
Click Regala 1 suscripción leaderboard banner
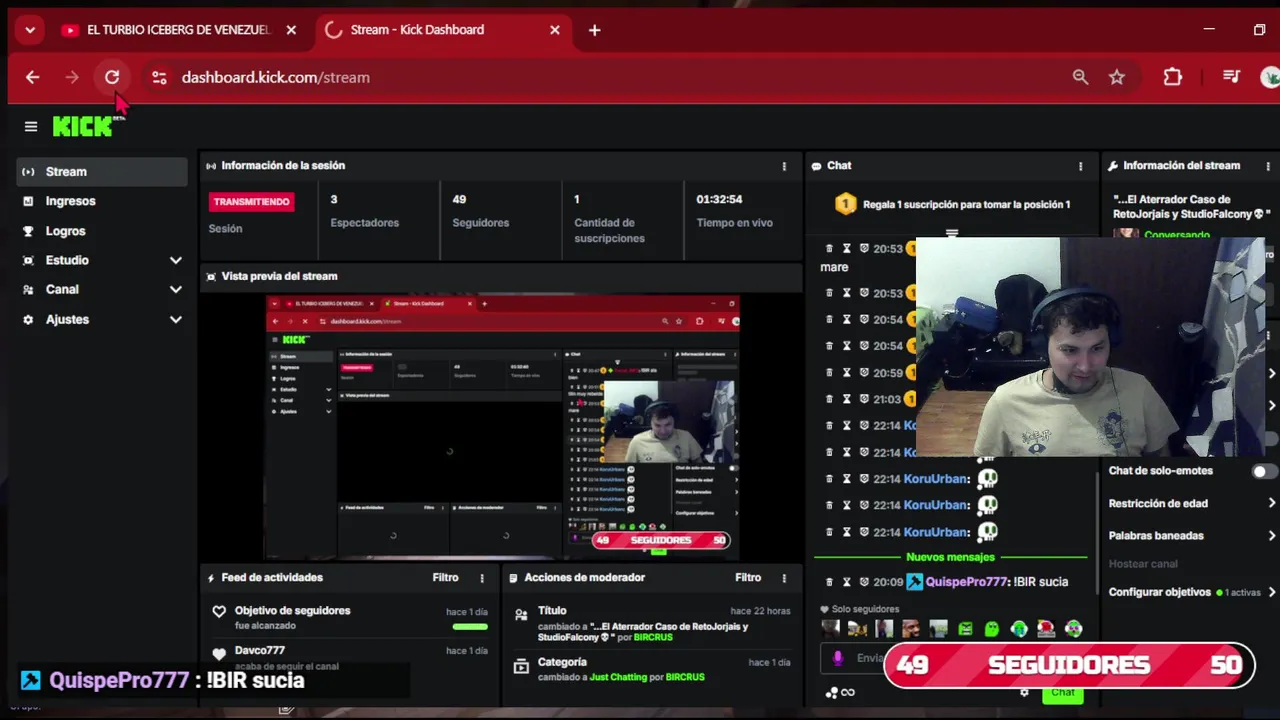click(x=953, y=204)
